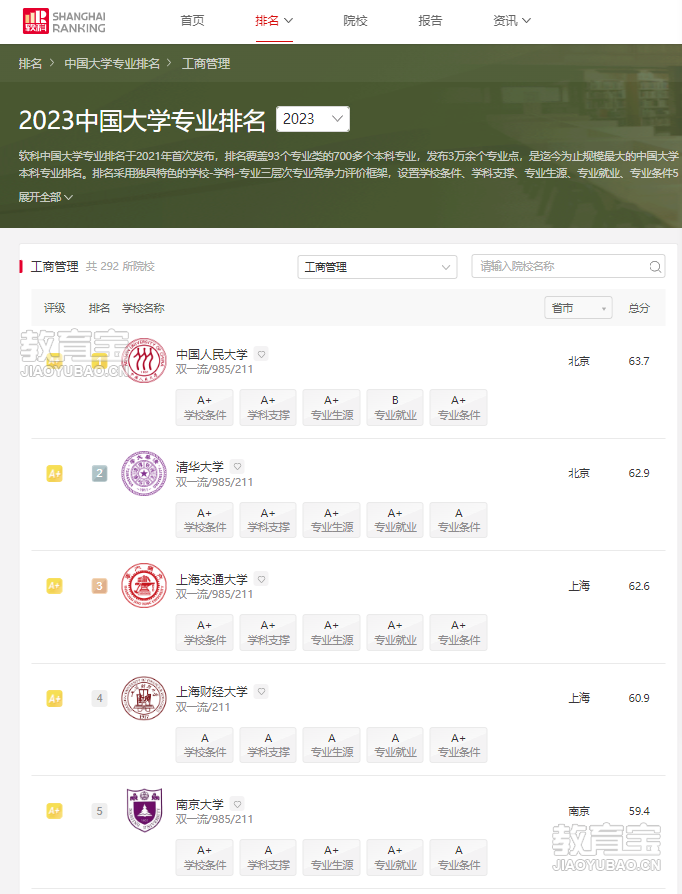This screenshot has height=894, width=682.
Task: Click 南京大学 专业就业 A+ tile
Action: coord(395,857)
